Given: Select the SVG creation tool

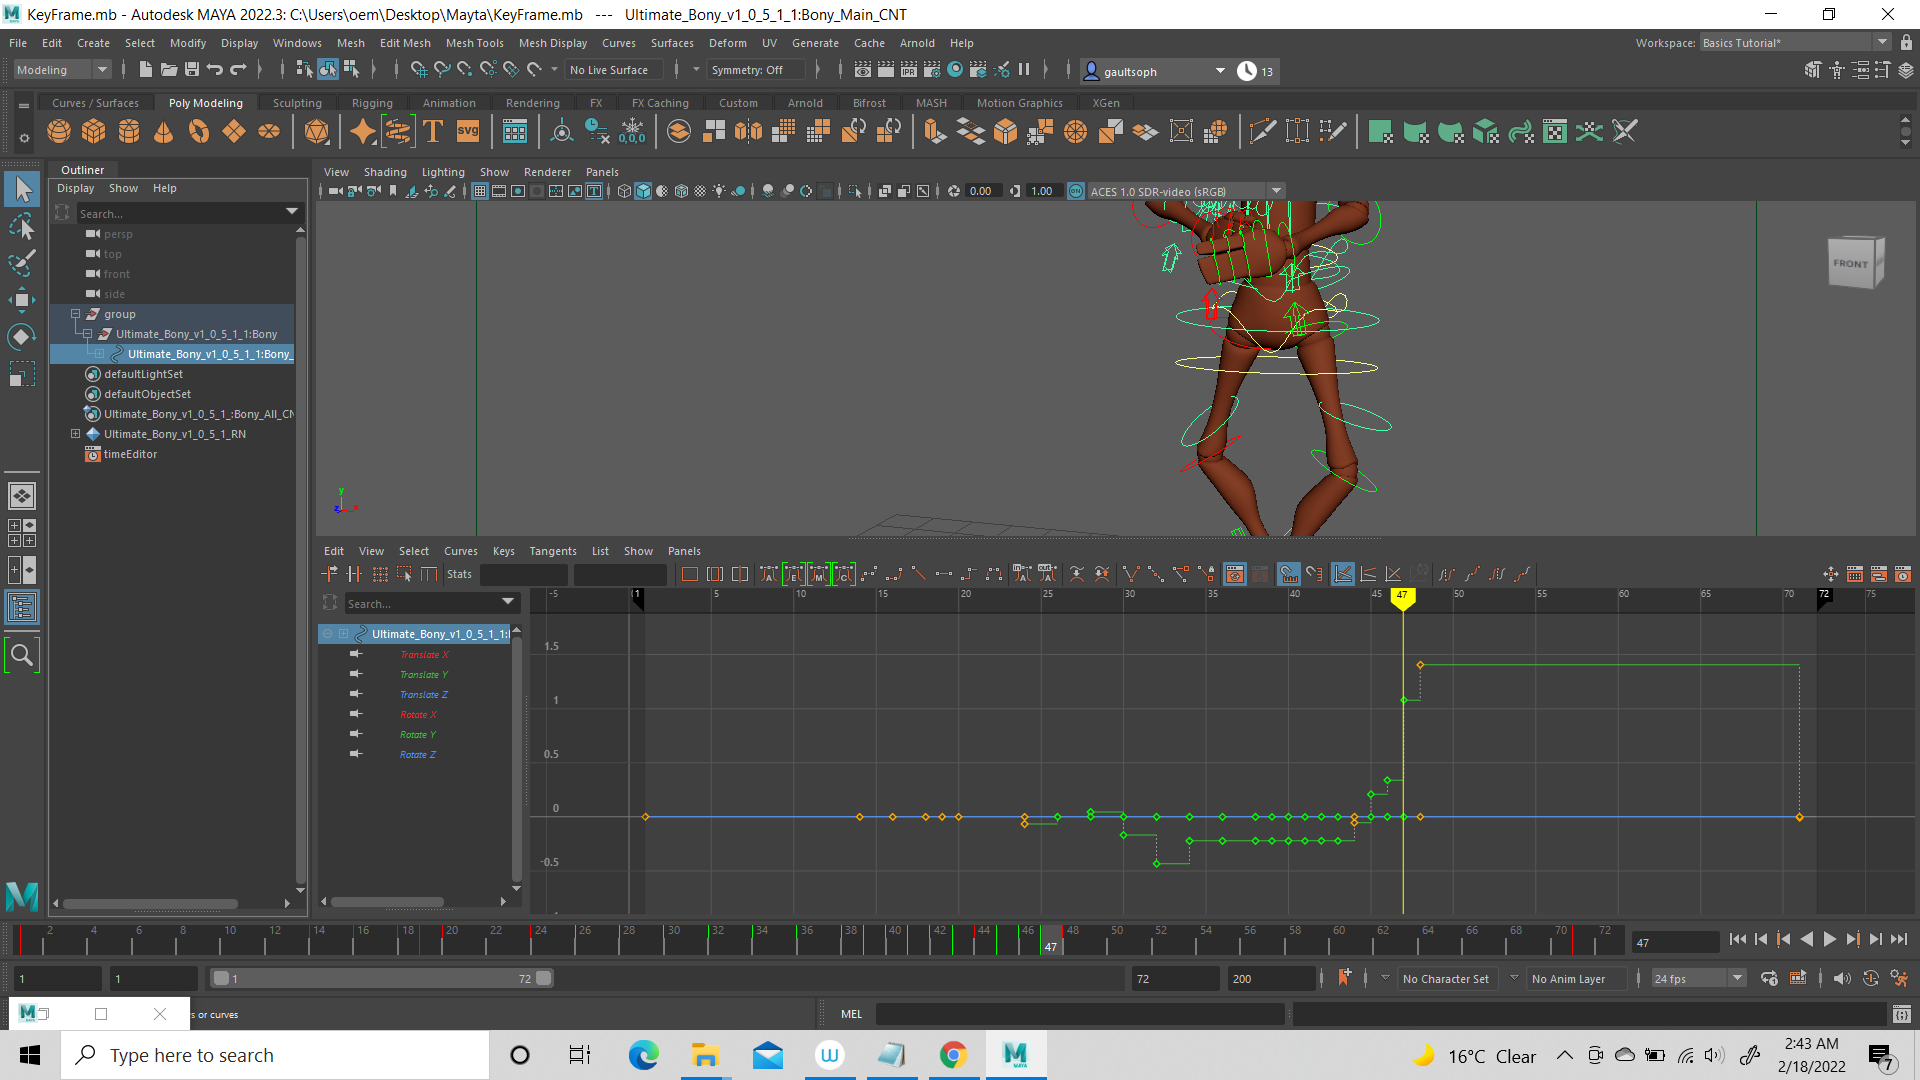Looking at the screenshot, I should (x=467, y=131).
